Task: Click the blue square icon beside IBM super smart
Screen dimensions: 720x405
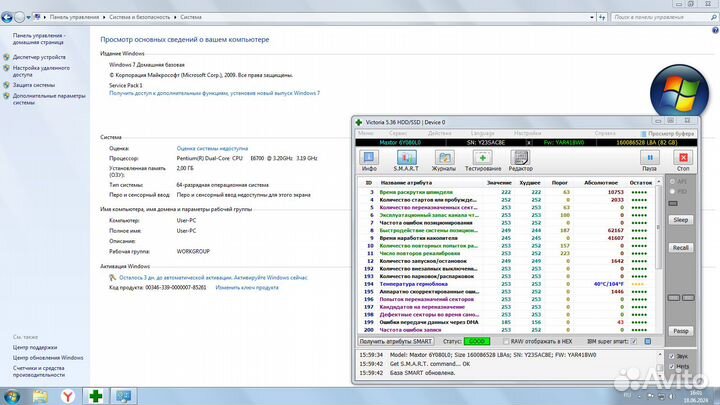Action: (647, 342)
